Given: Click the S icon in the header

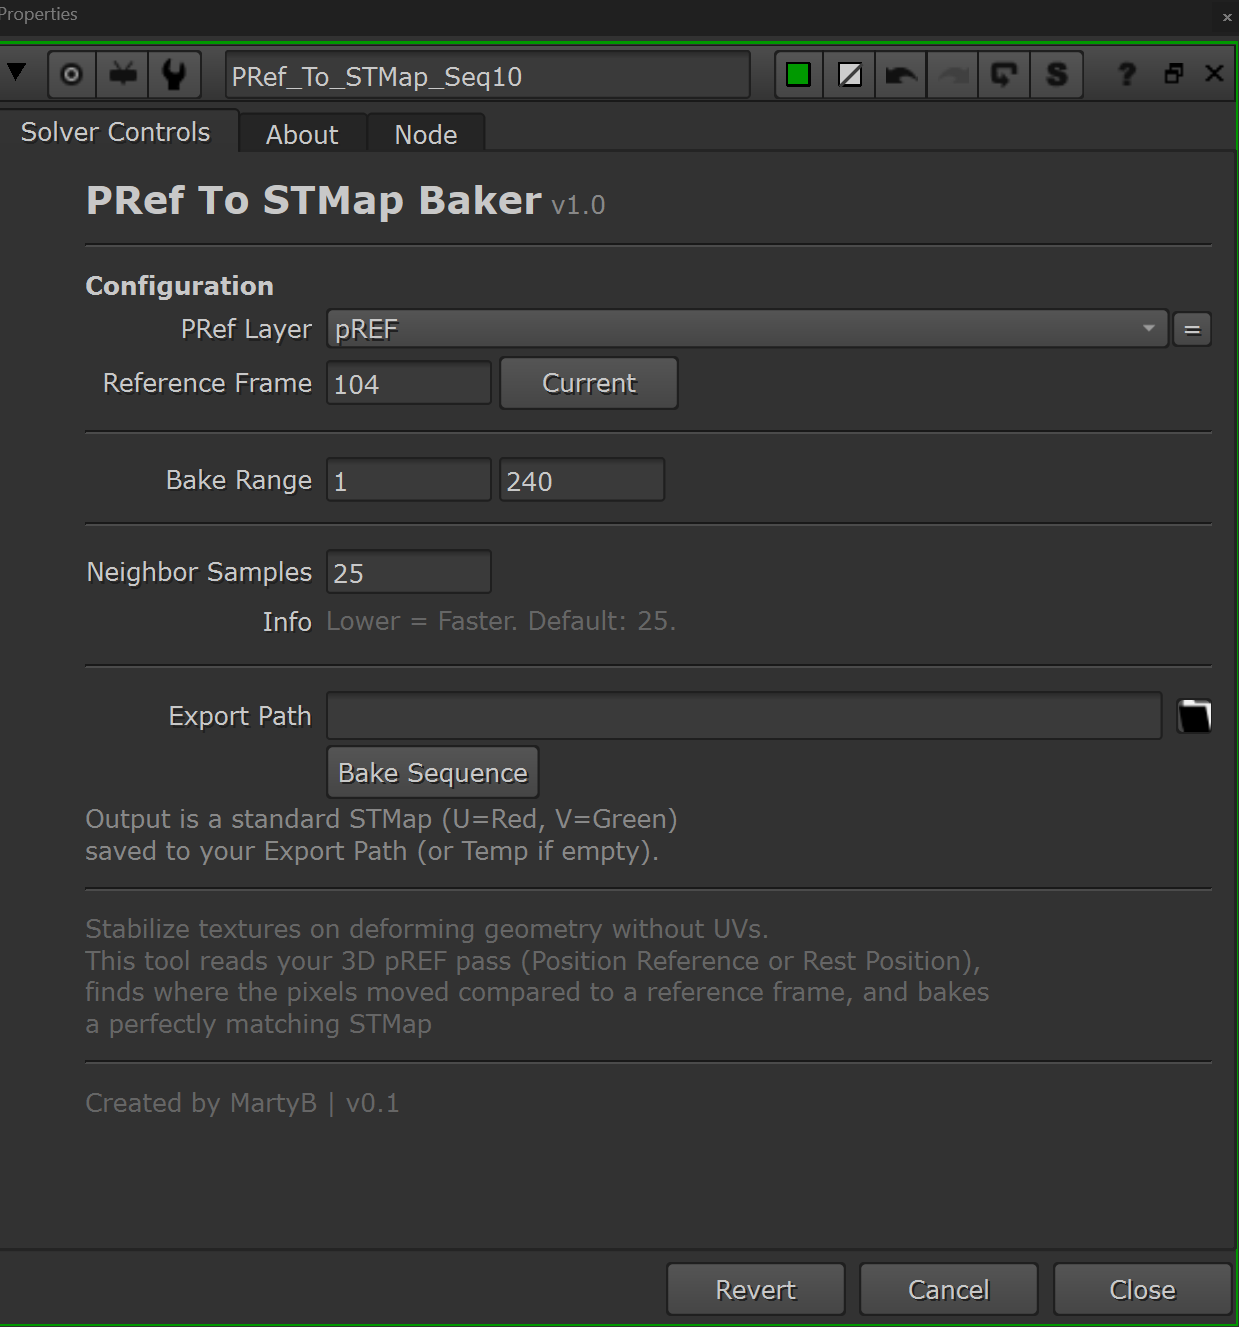Looking at the screenshot, I should pyautogui.click(x=1056, y=75).
